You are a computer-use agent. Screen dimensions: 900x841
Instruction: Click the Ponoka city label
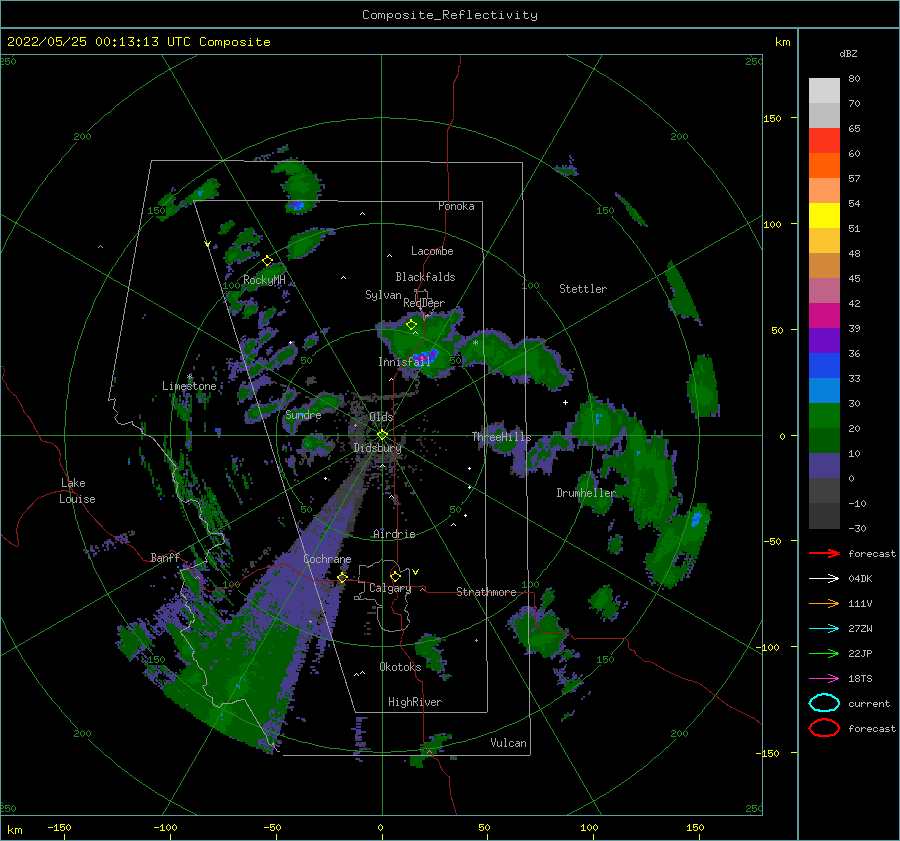(456, 206)
